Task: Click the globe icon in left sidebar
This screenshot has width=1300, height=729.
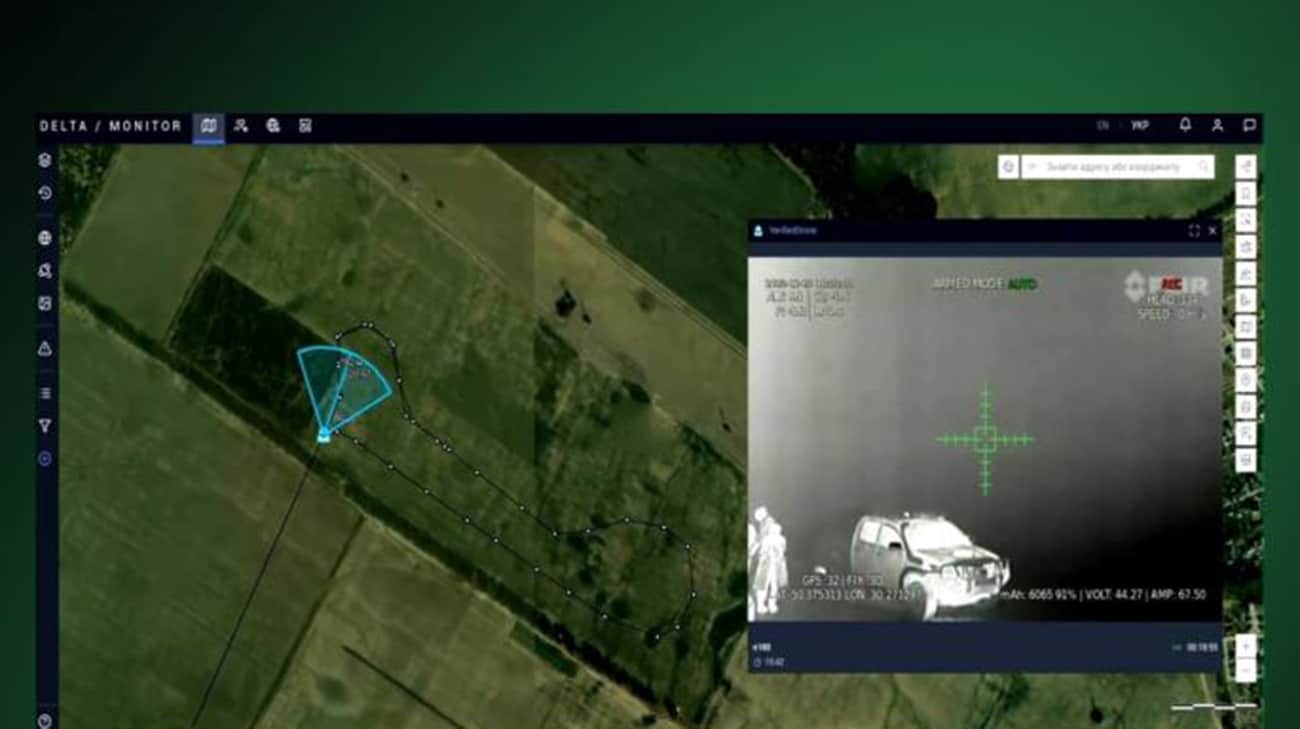Action: (45, 238)
